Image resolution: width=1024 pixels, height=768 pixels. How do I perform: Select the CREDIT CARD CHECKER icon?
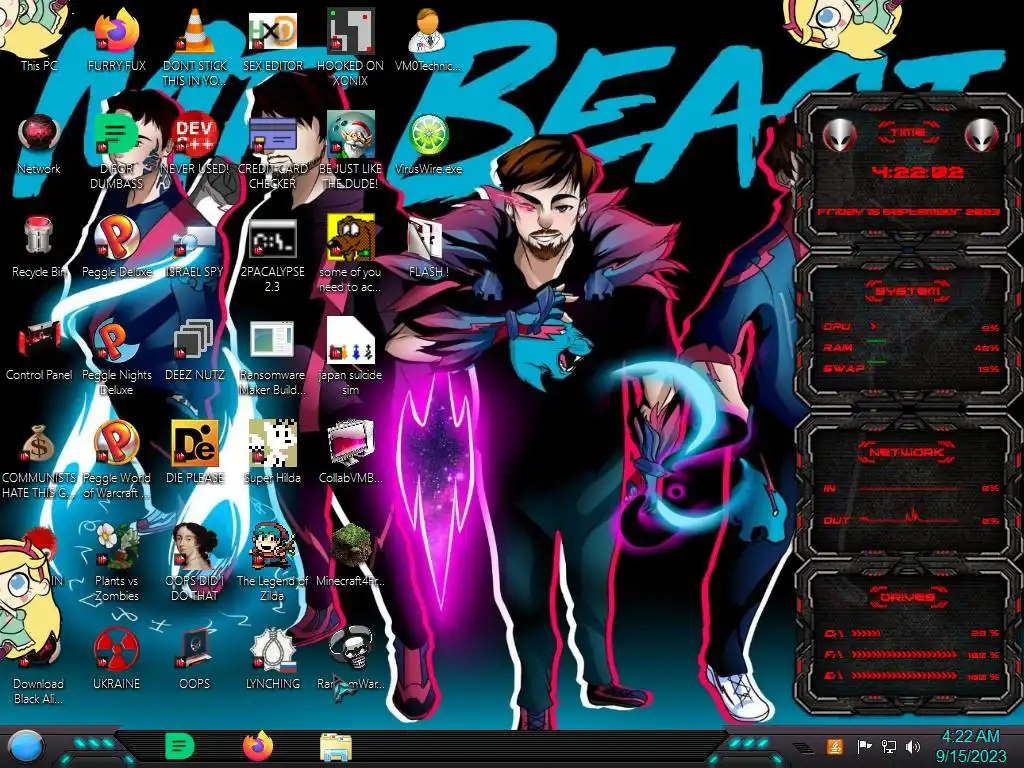pos(272,150)
